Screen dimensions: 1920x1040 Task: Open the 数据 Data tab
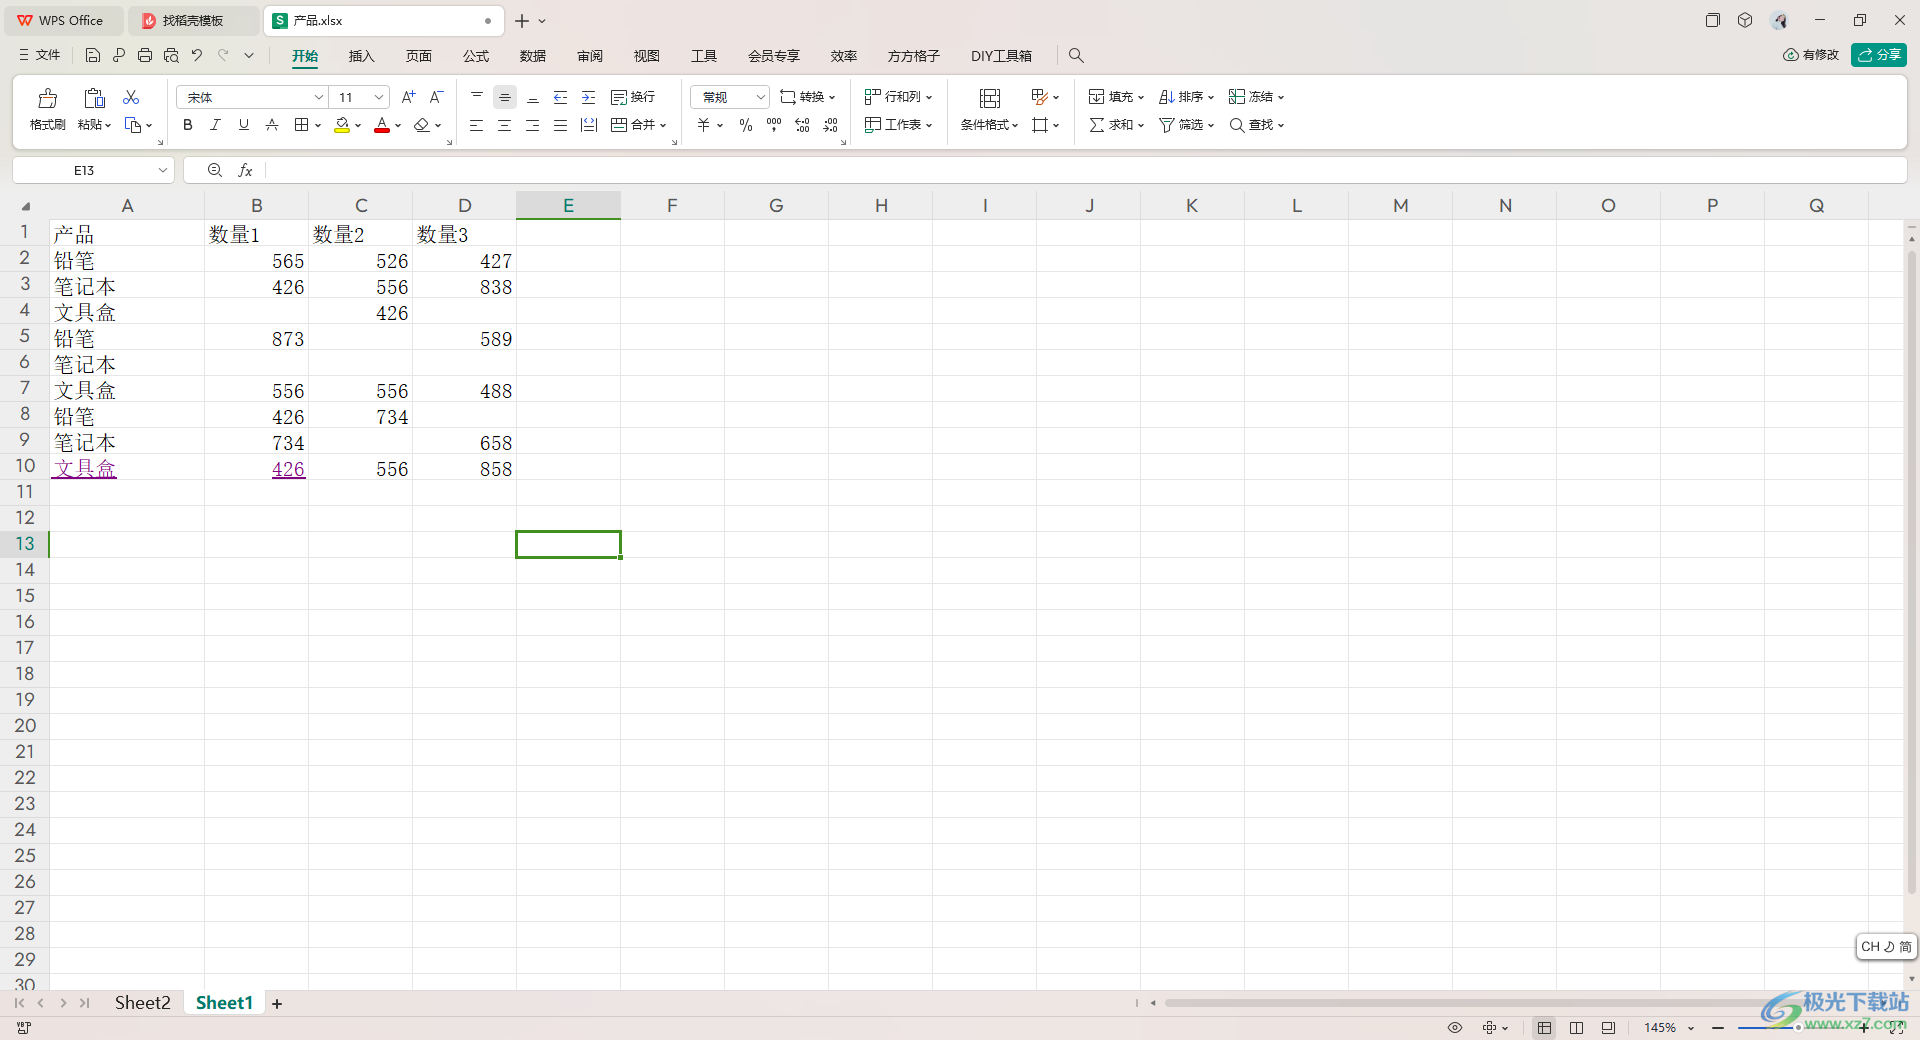point(533,56)
